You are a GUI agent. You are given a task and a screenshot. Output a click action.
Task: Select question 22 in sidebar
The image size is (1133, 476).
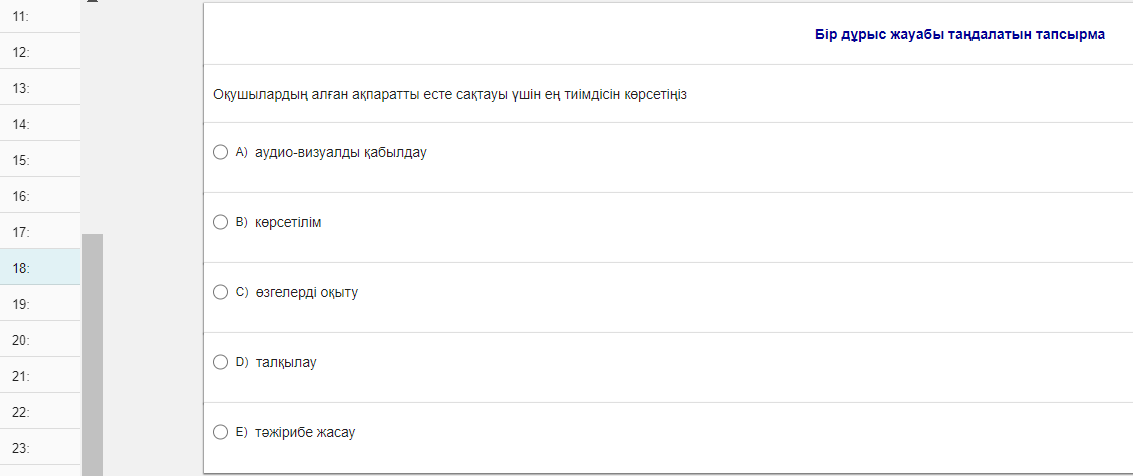40,412
